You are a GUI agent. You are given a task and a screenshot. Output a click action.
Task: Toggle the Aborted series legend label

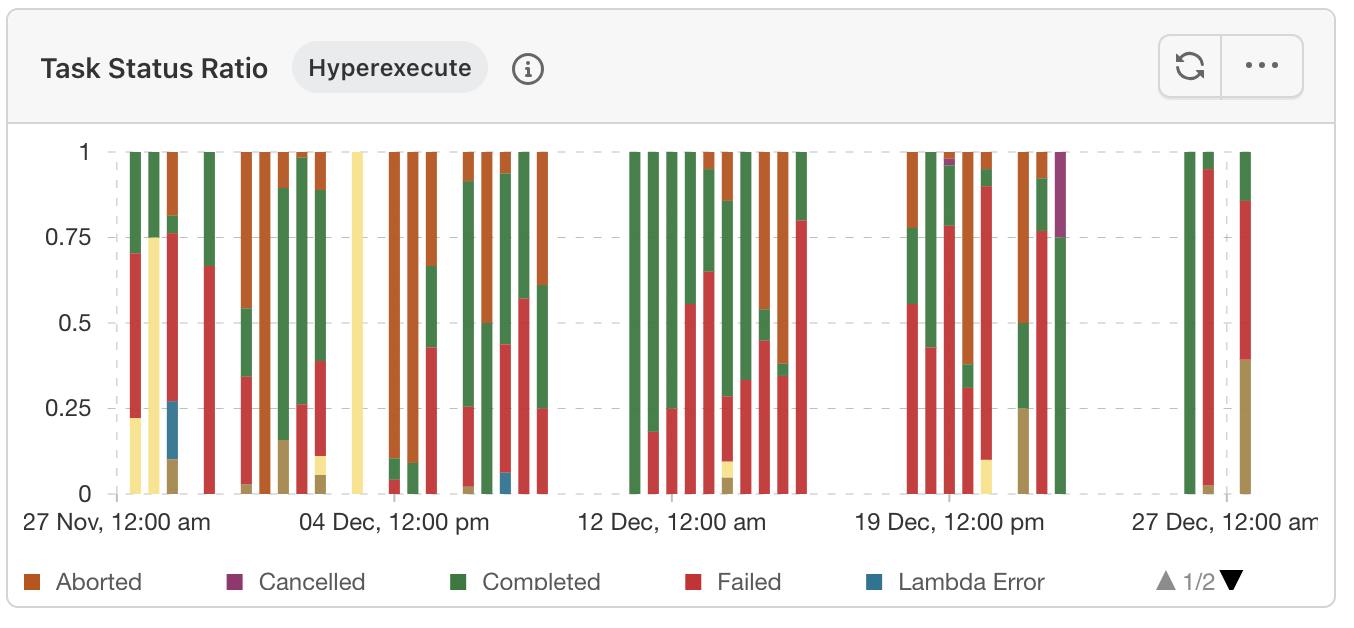click(x=99, y=582)
